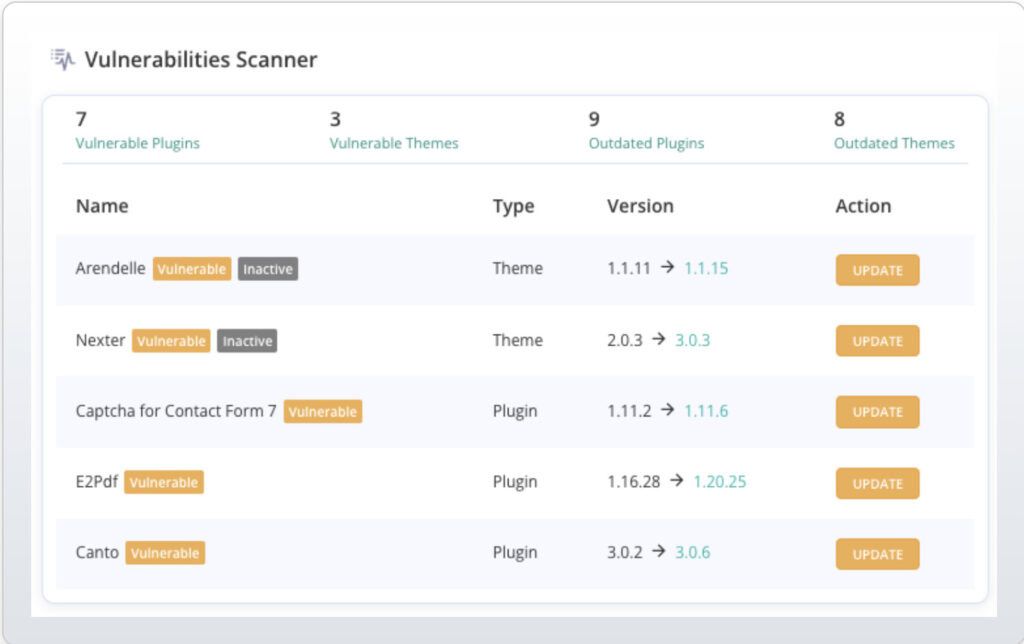Click the Inactive badge next to Arendelle
Screen dimensions: 1024x644
[268, 269]
